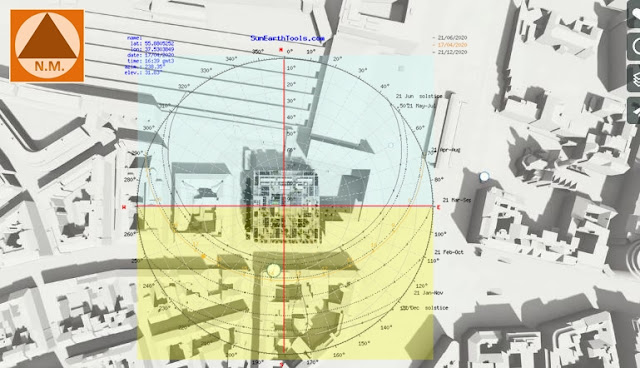Click the 'Dec solstice' label

(x=429, y=308)
